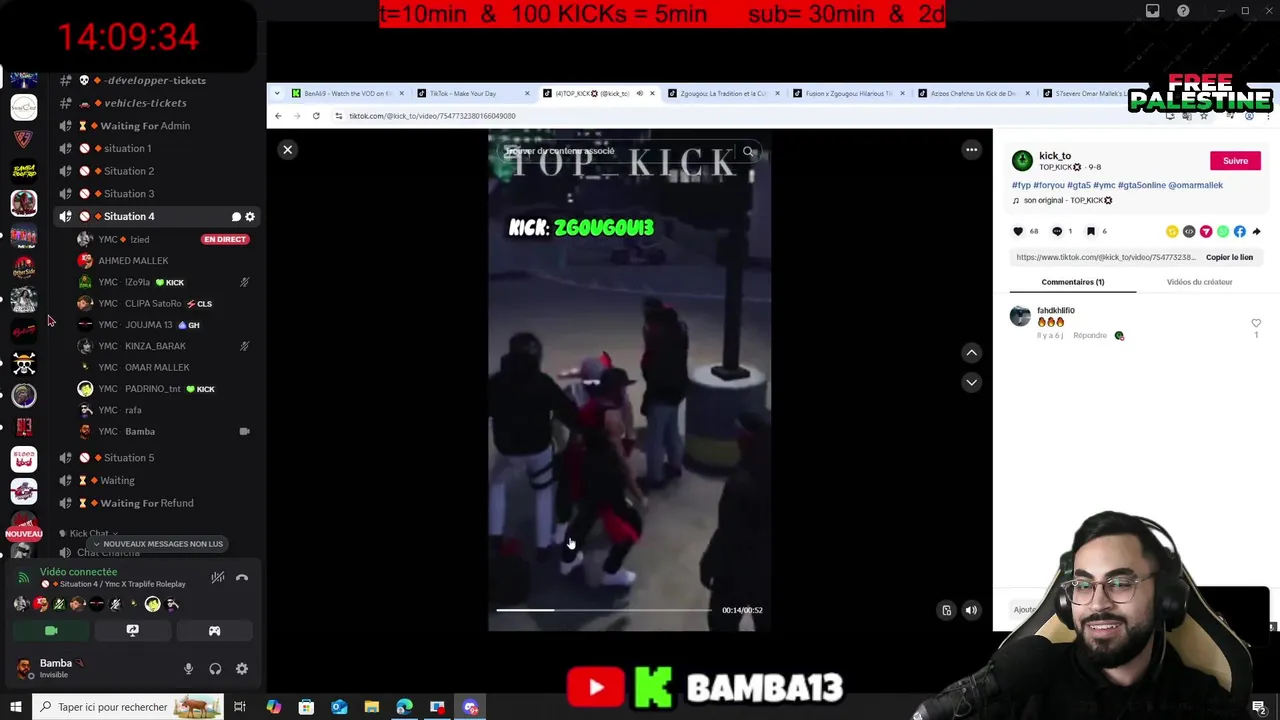
Task: Close the TikTok video viewer with the X icon
Action: (x=287, y=150)
